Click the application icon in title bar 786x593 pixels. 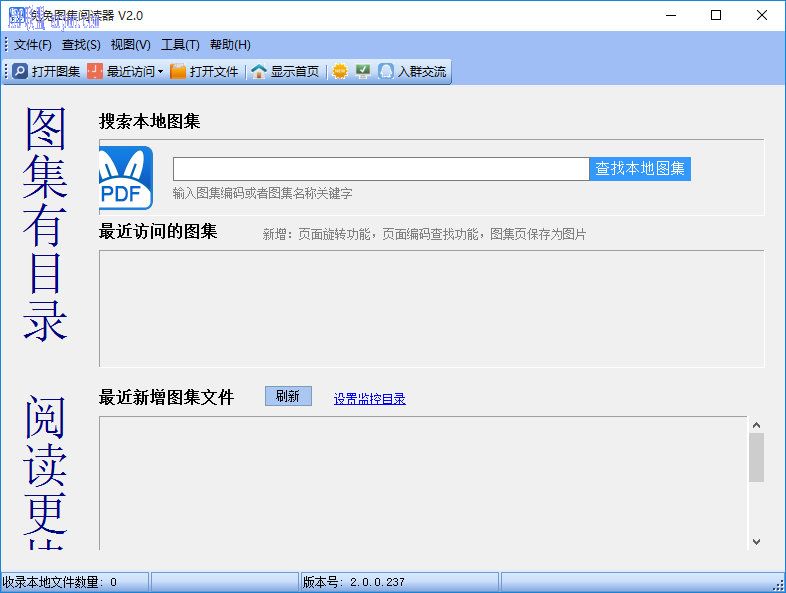point(17,16)
